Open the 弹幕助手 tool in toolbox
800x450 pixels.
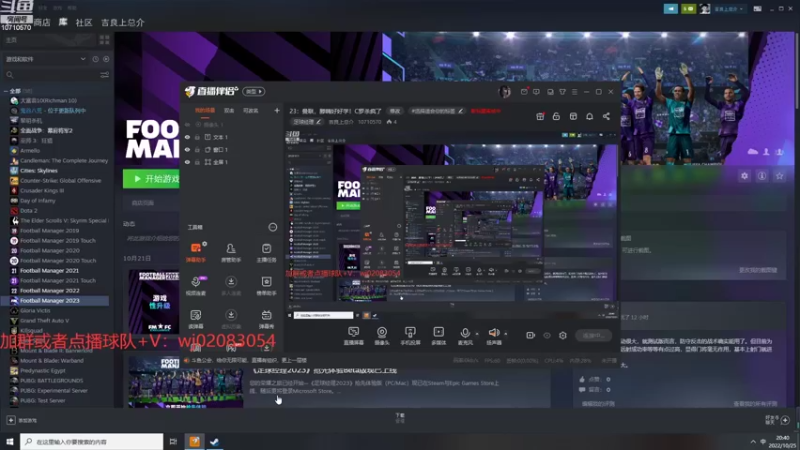(195, 252)
